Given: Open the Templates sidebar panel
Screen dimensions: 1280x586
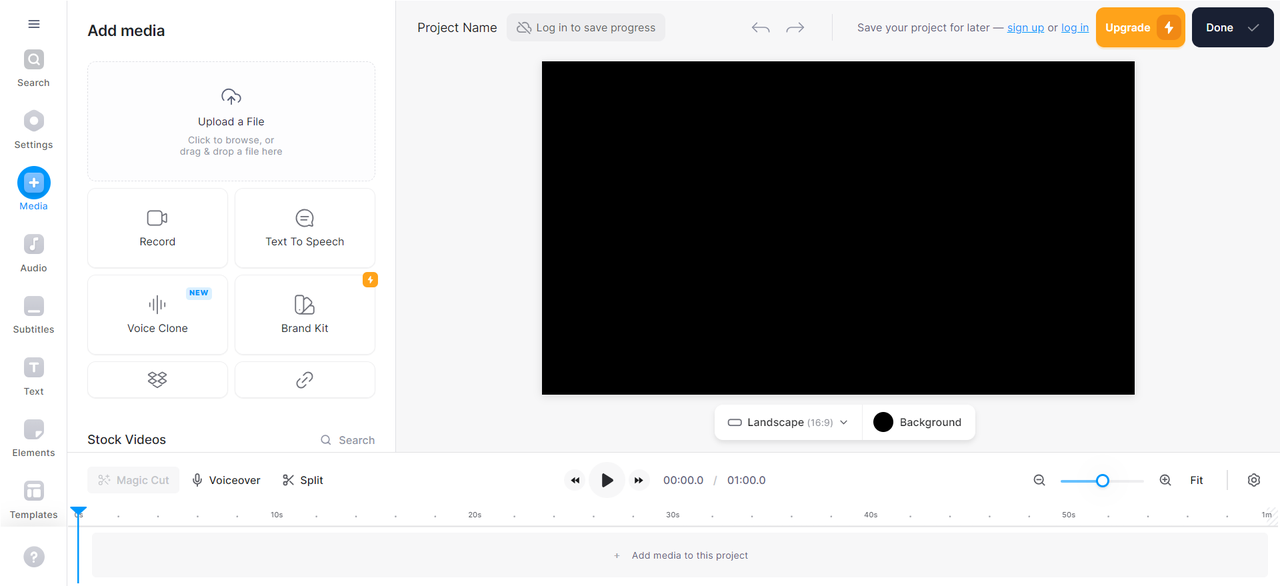Looking at the screenshot, I should pyautogui.click(x=34, y=499).
